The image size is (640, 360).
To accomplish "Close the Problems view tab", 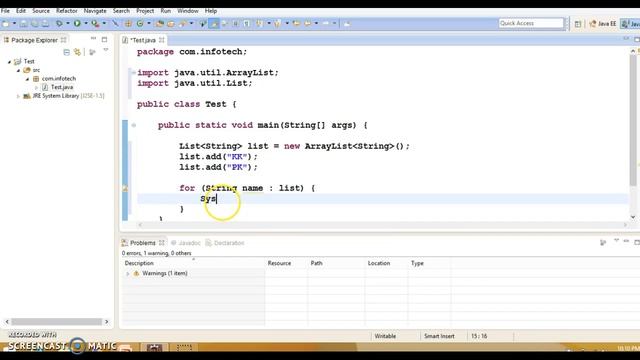I will click(162, 242).
